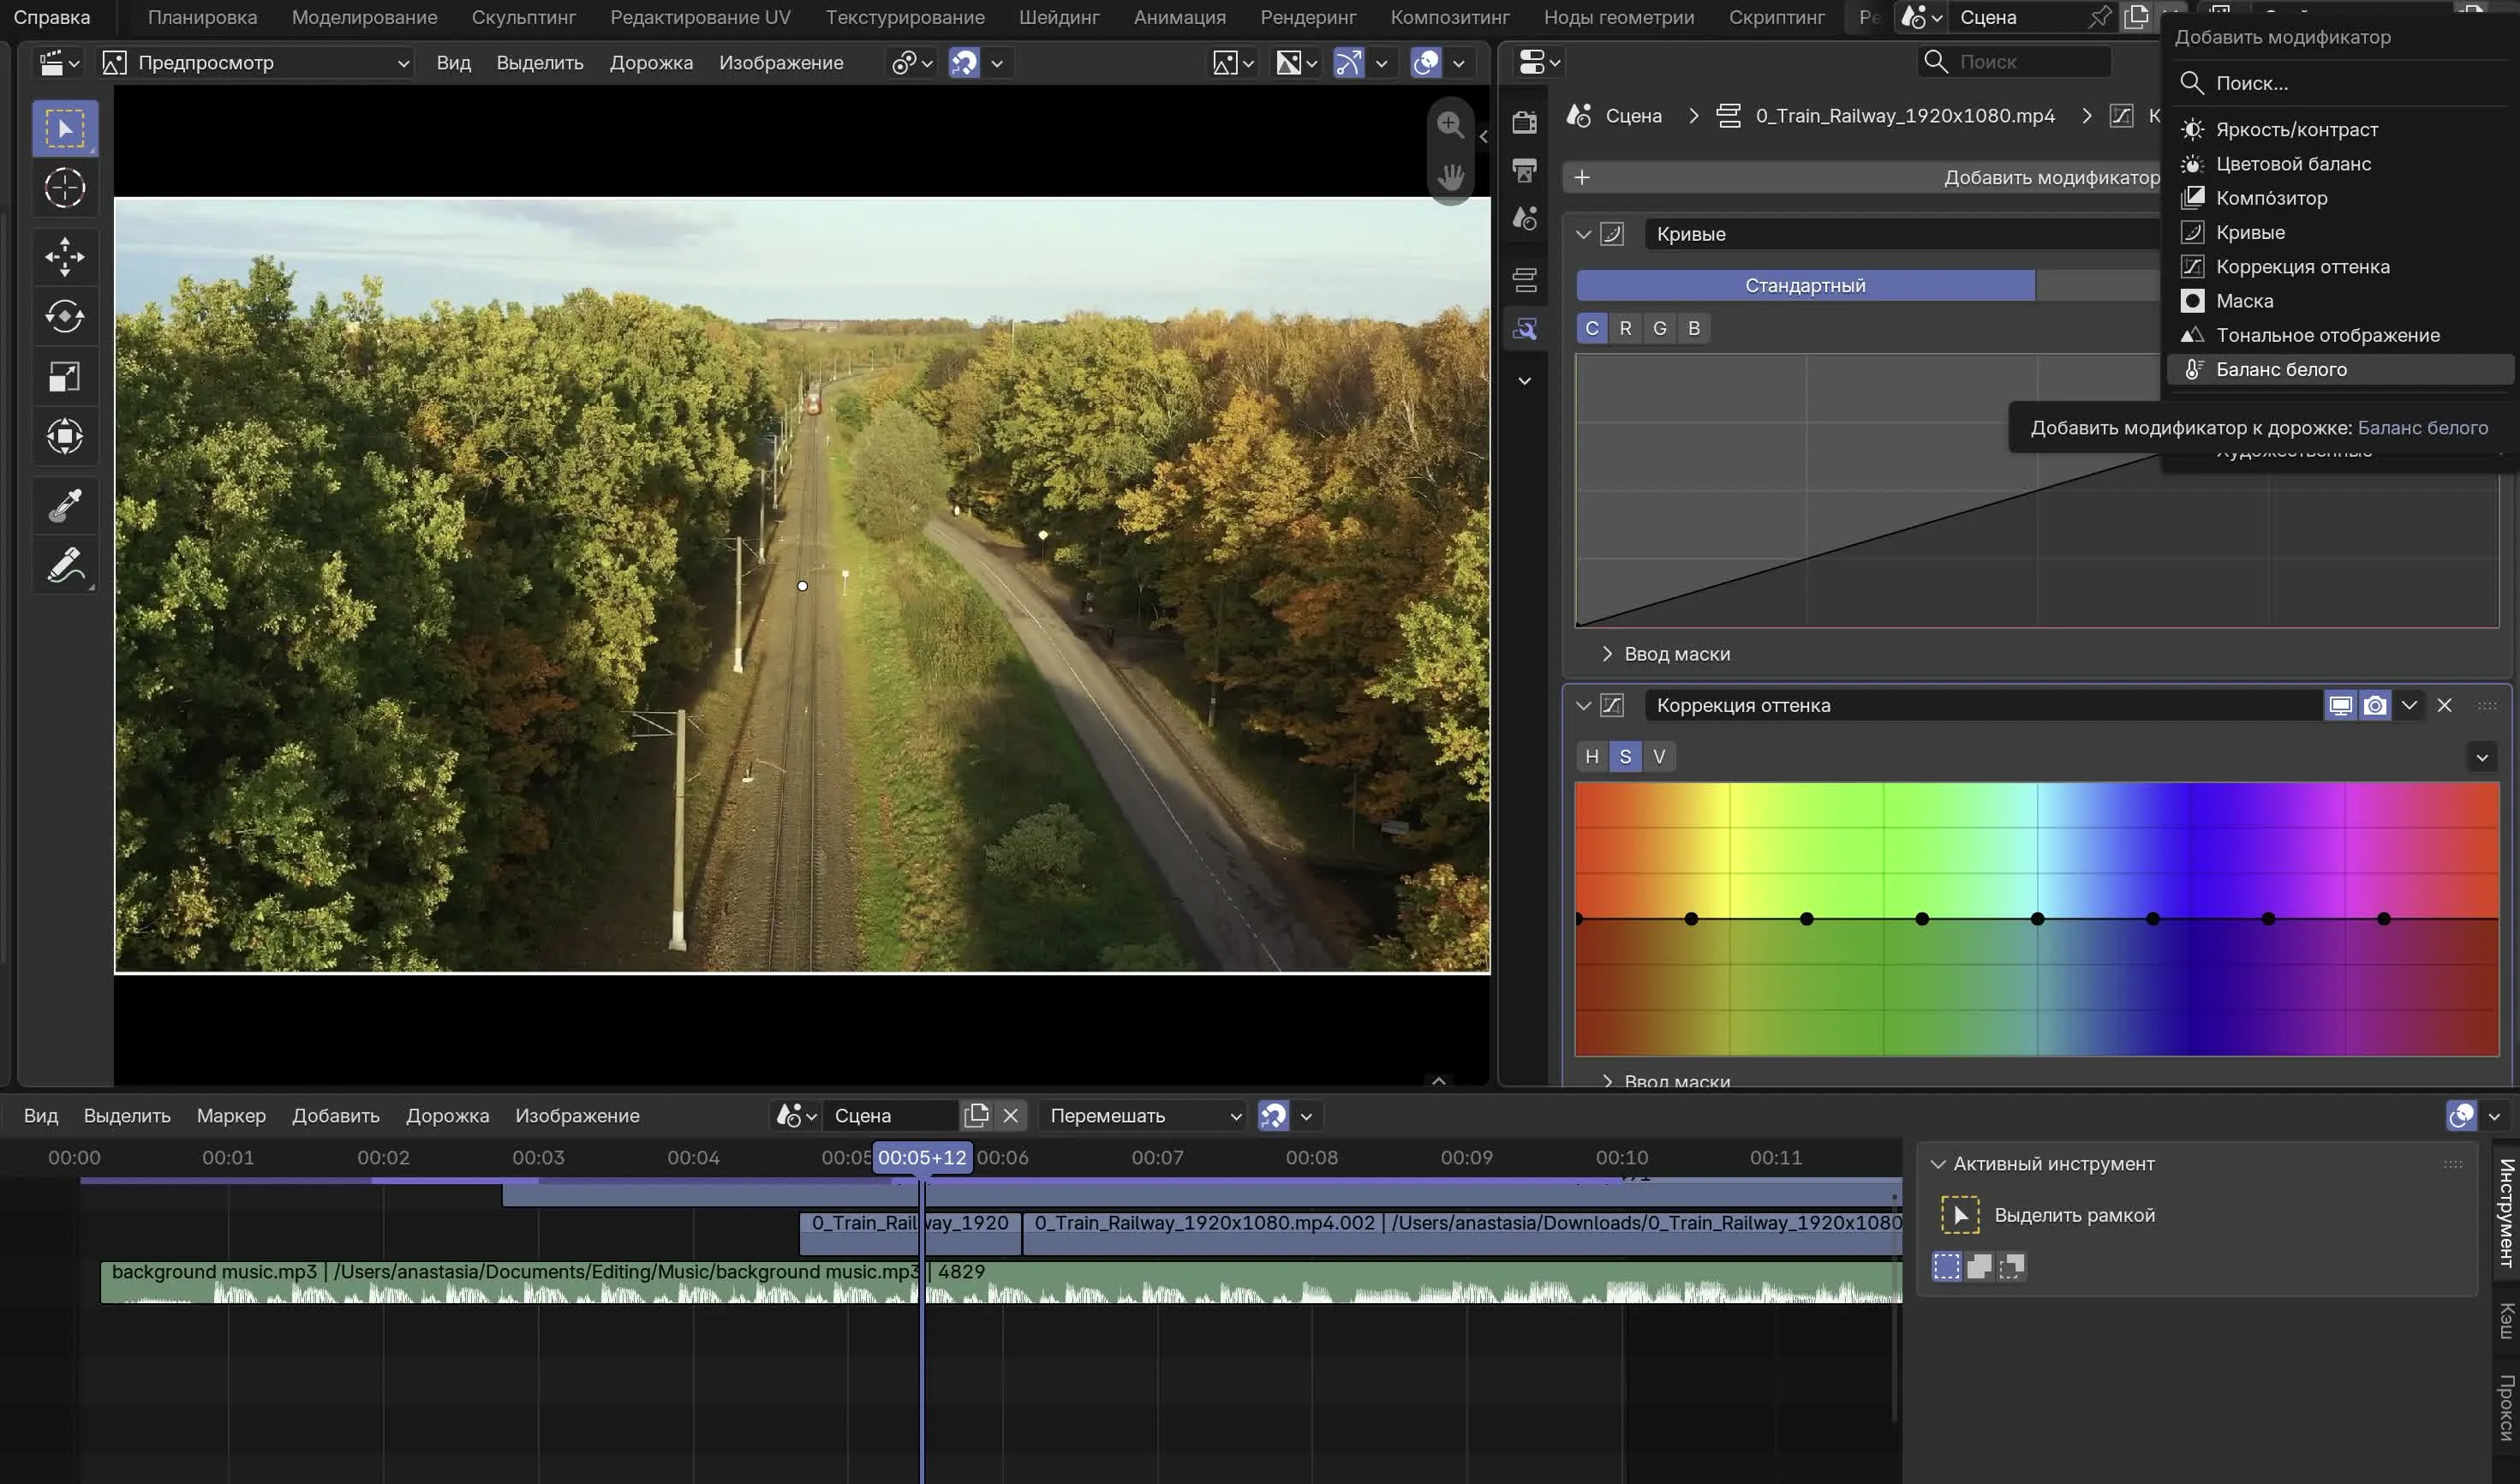2520x1484 pixels.
Task: Open the Output properties printer icon tab
Action: coord(1525,170)
